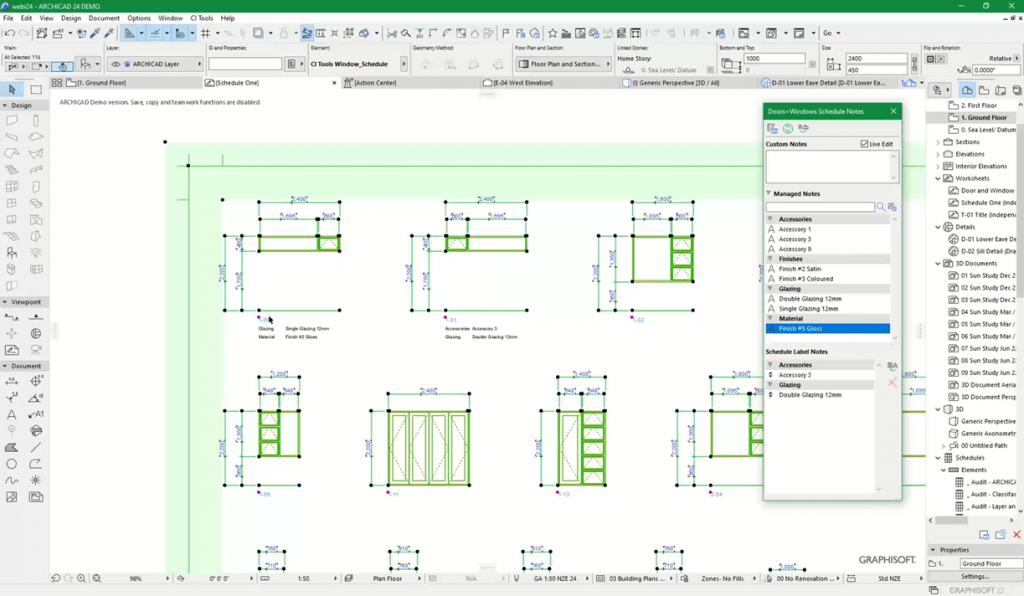Click the Fit in Window icon in the status bar

[97, 578]
